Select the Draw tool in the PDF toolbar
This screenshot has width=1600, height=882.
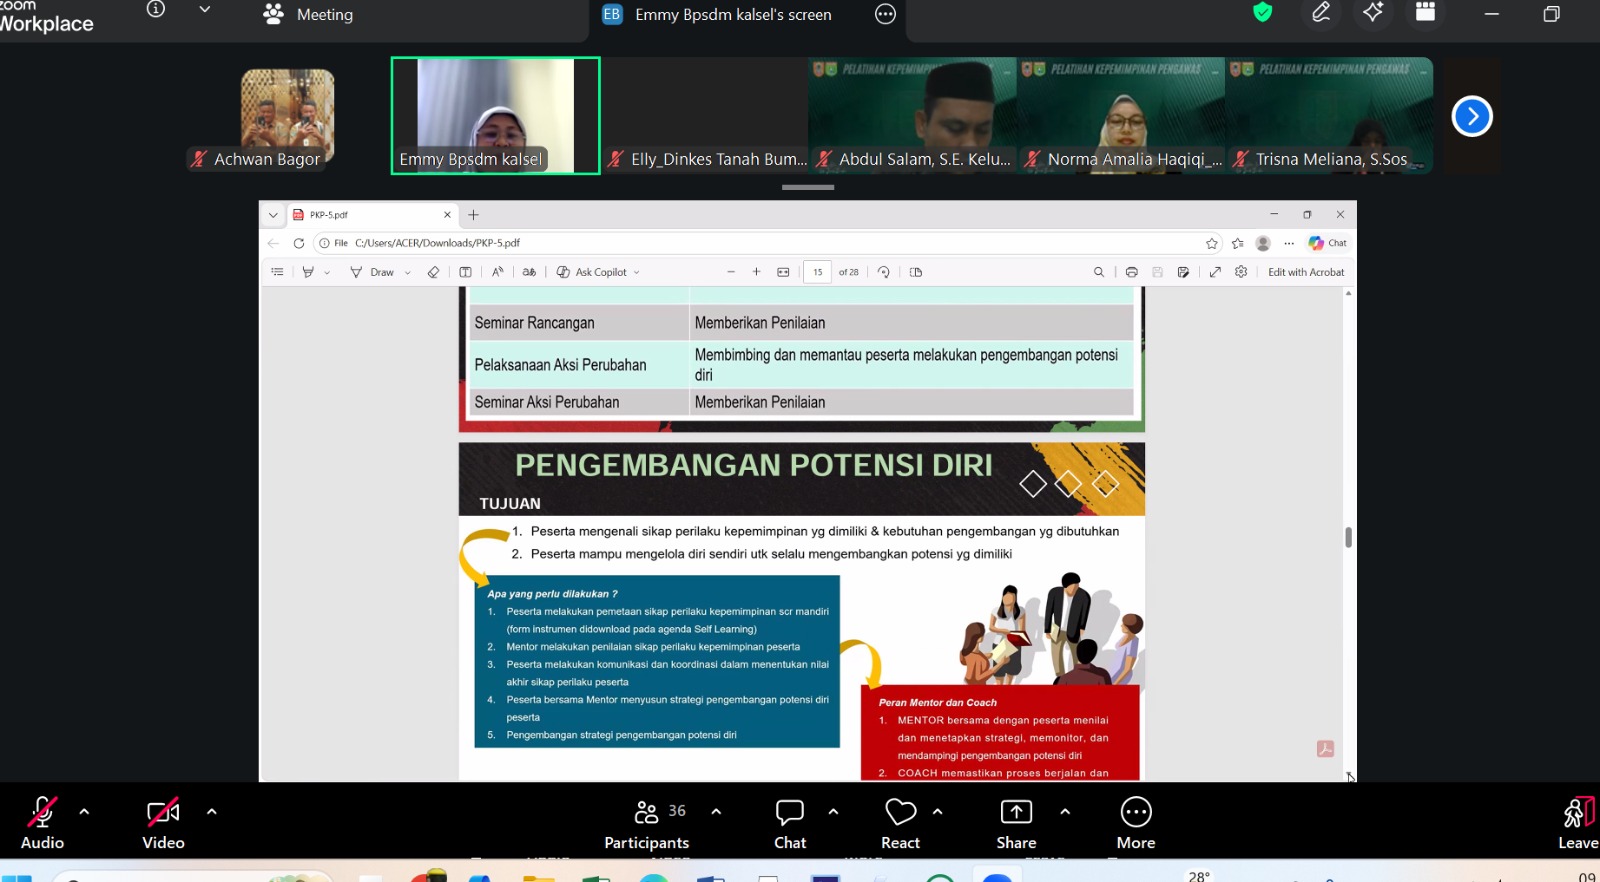point(373,272)
